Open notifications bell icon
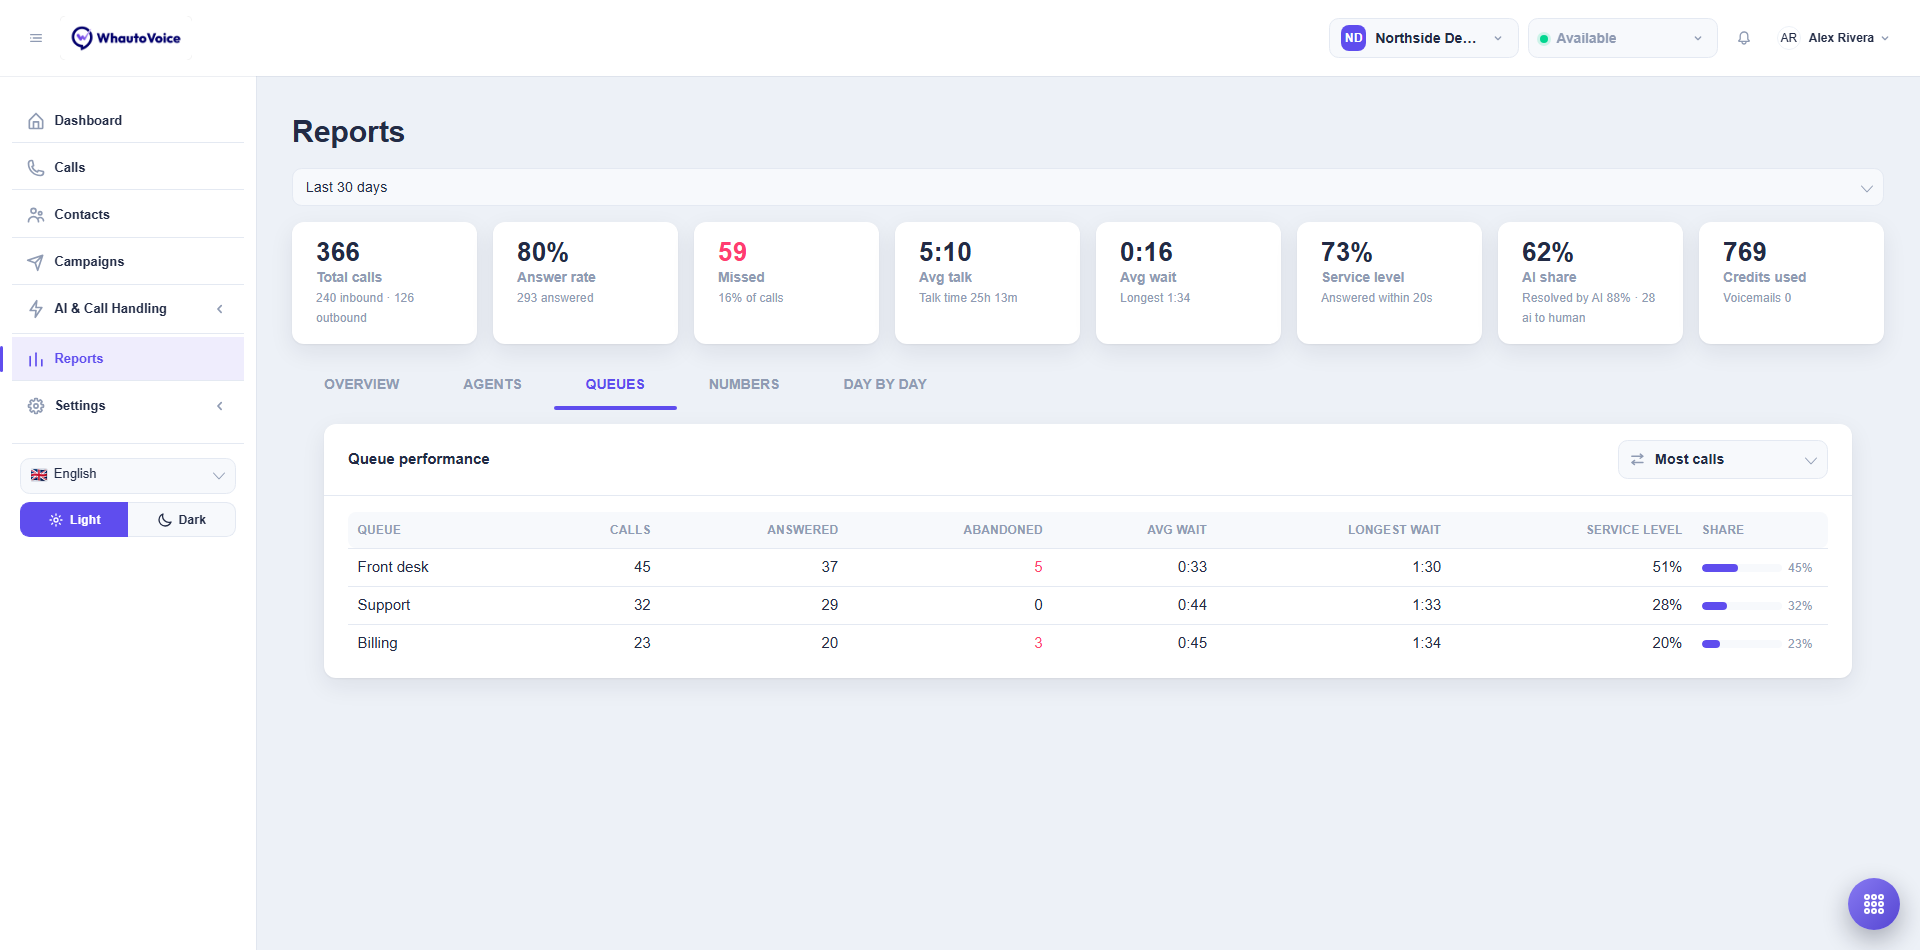 tap(1744, 38)
